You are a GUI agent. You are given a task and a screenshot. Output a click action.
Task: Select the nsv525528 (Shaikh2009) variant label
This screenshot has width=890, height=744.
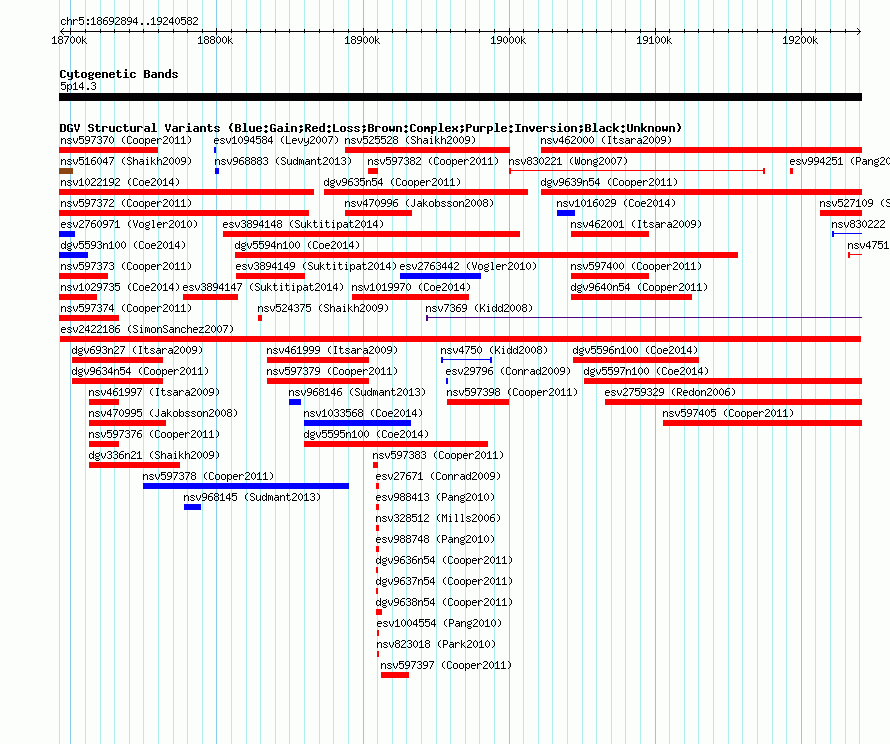click(x=410, y=140)
